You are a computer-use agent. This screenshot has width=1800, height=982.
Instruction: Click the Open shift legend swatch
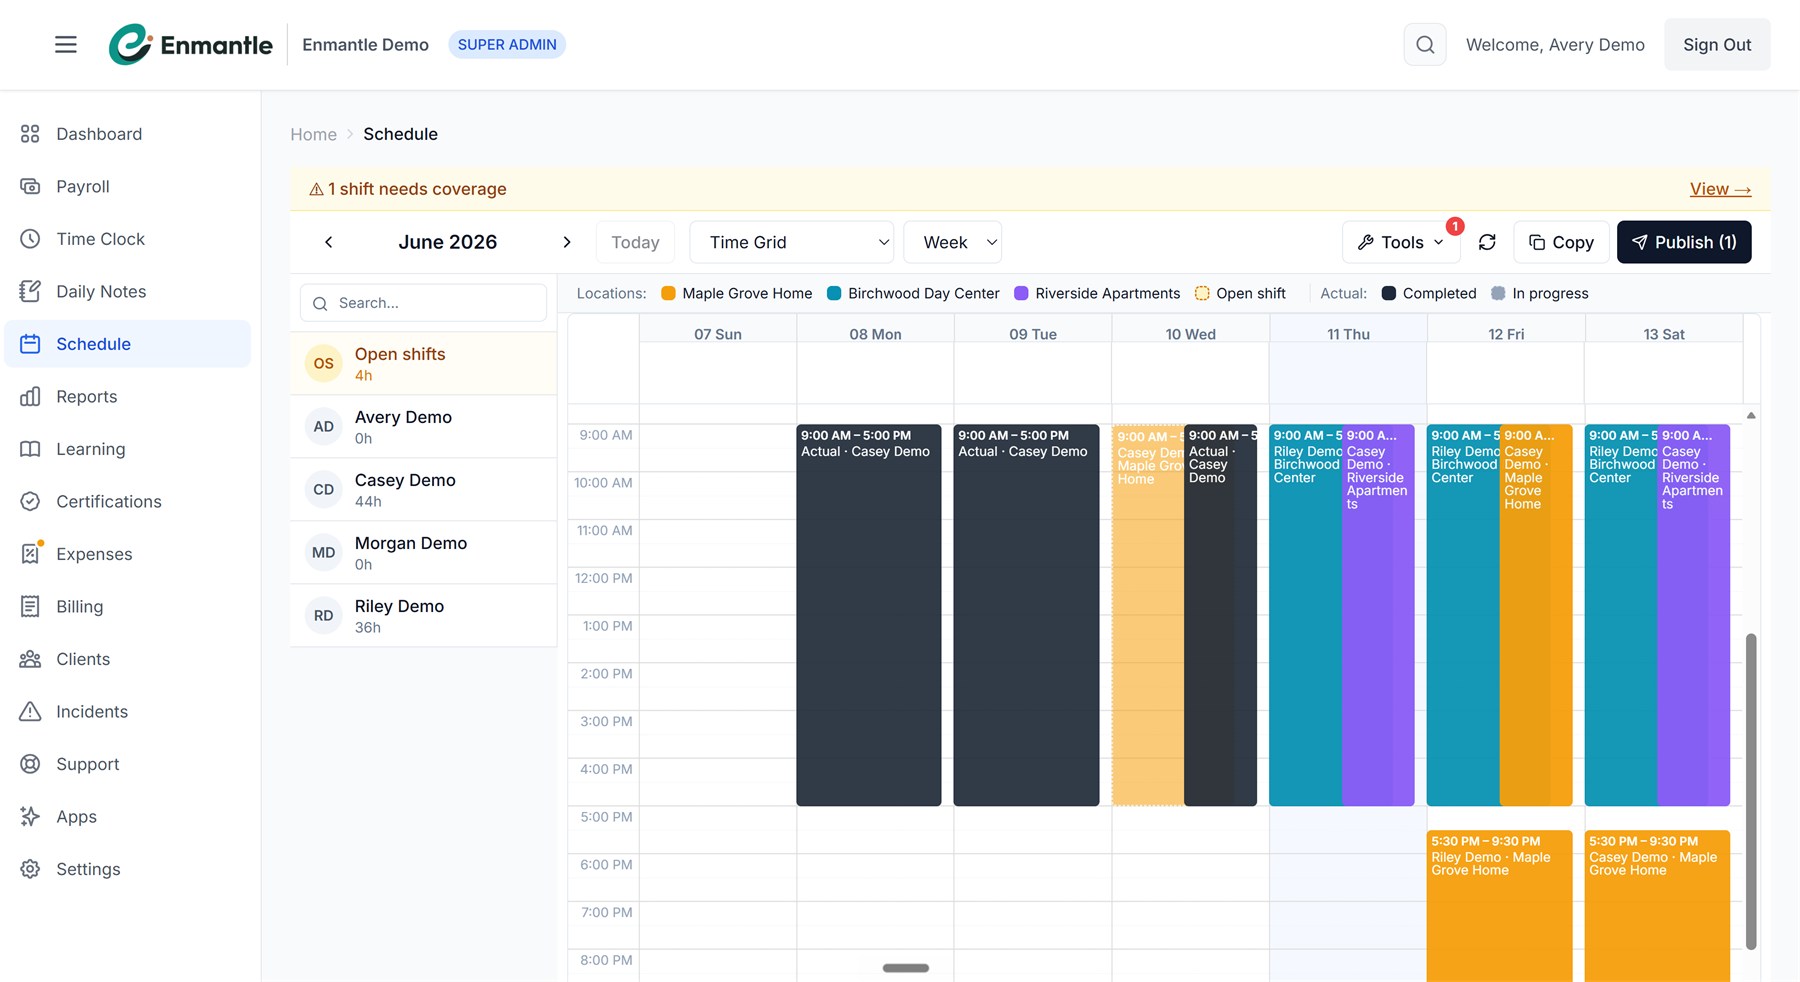click(1202, 293)
